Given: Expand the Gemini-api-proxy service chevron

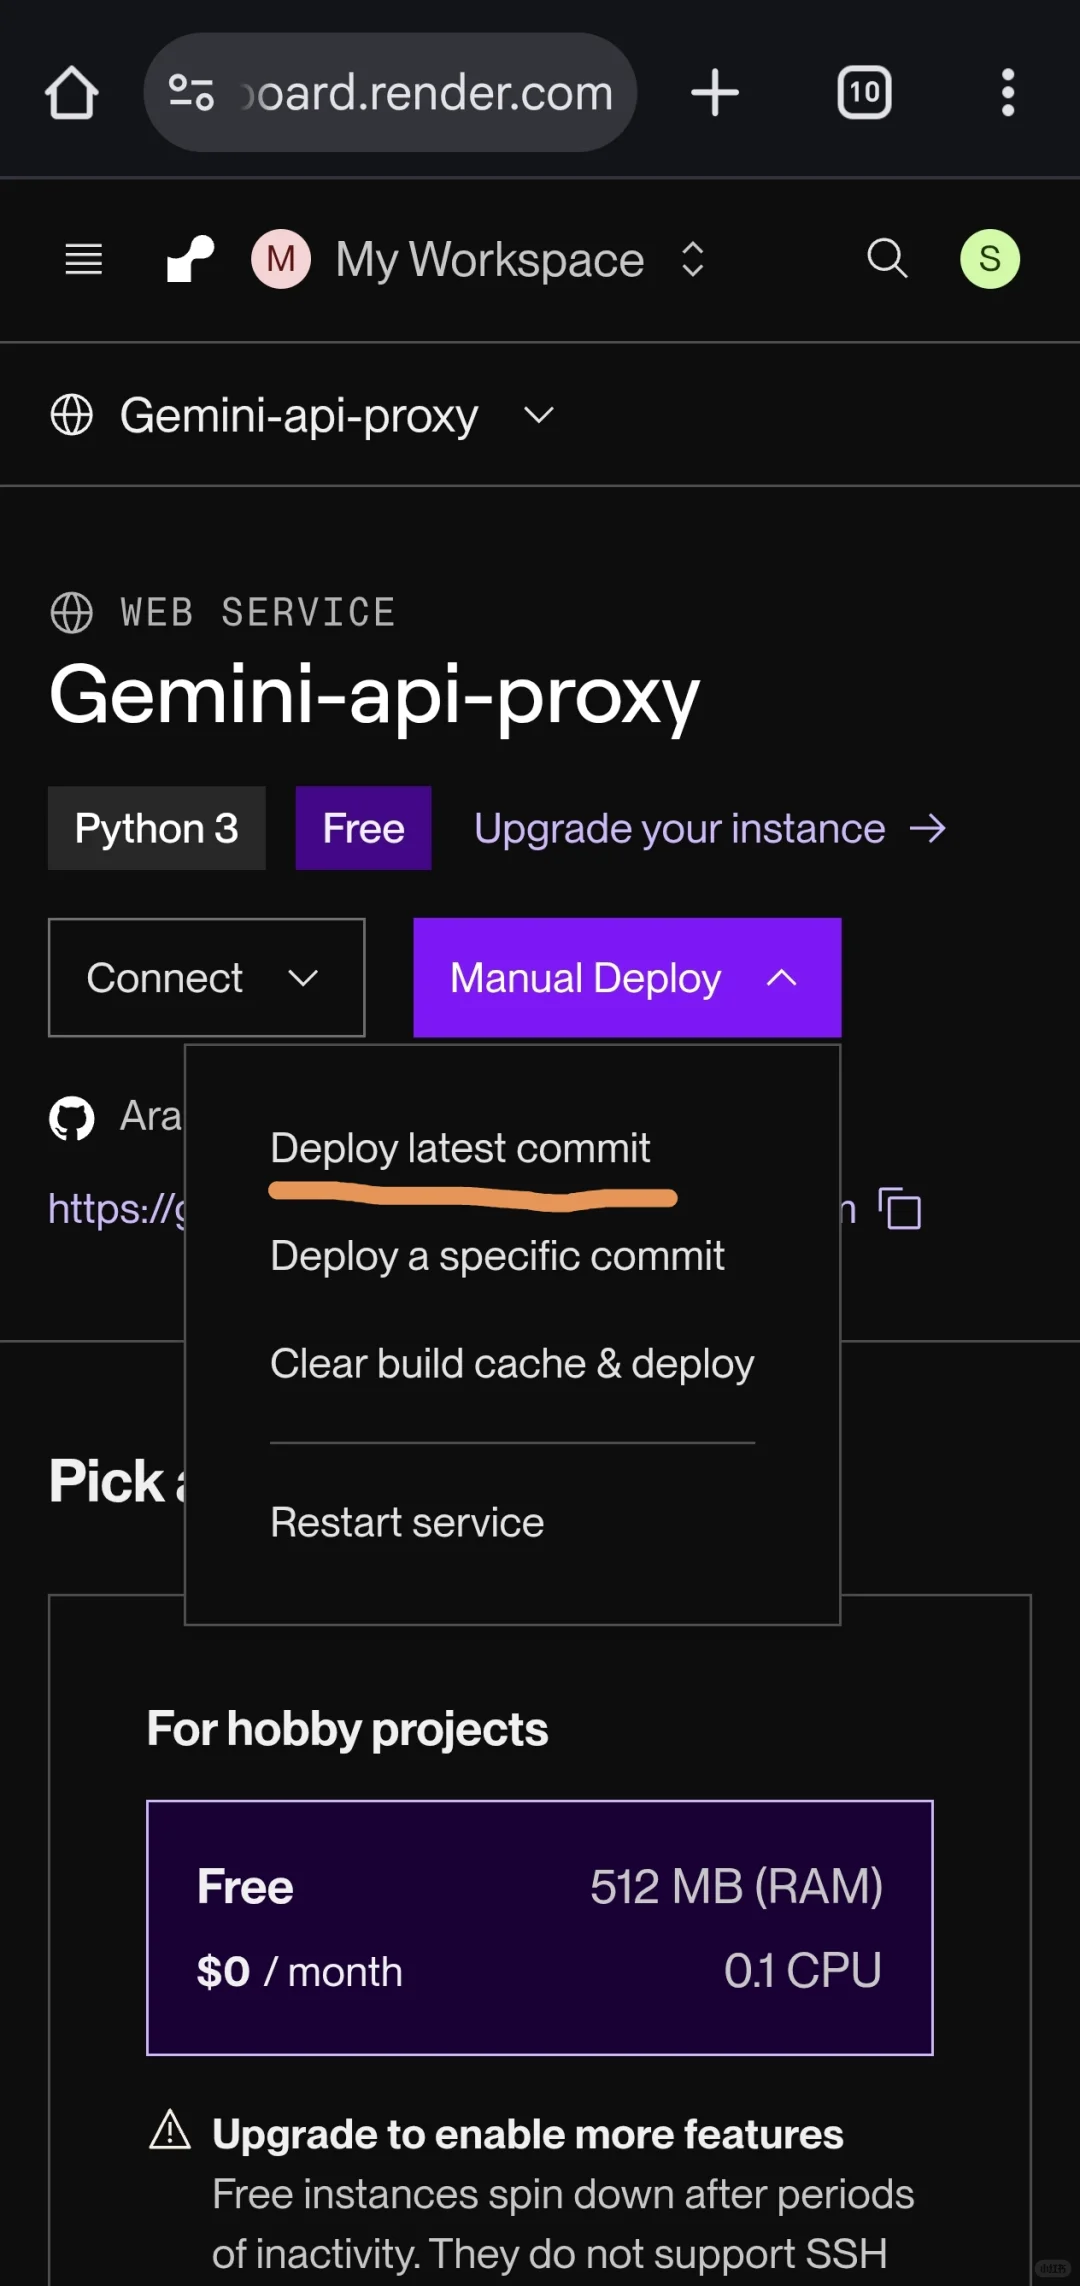Looking at the screenshot, I should coord(539,415).
